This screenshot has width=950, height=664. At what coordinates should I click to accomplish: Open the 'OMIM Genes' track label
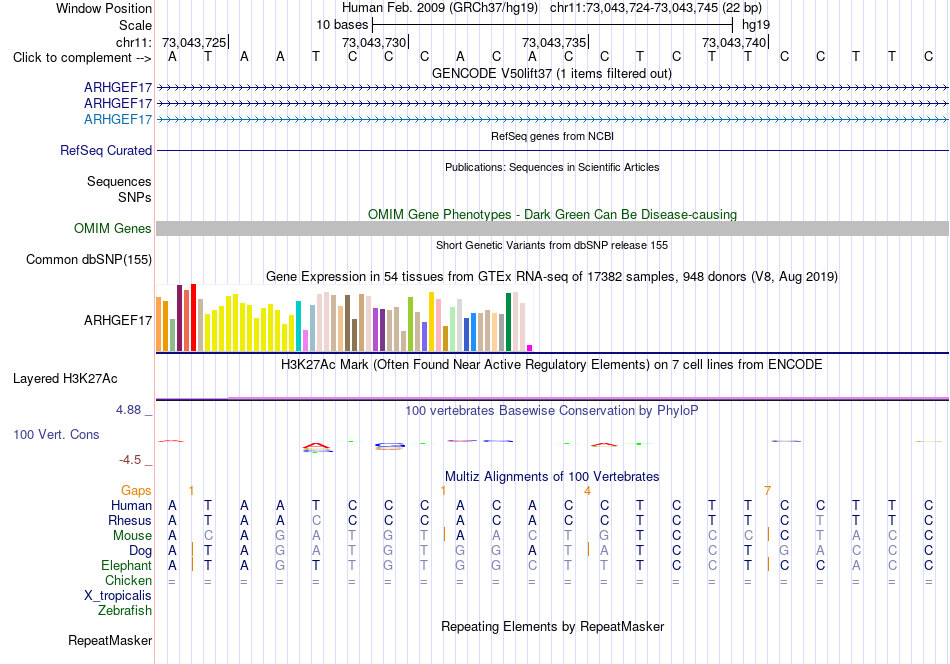pyautogui.click(x=112, y=228)
